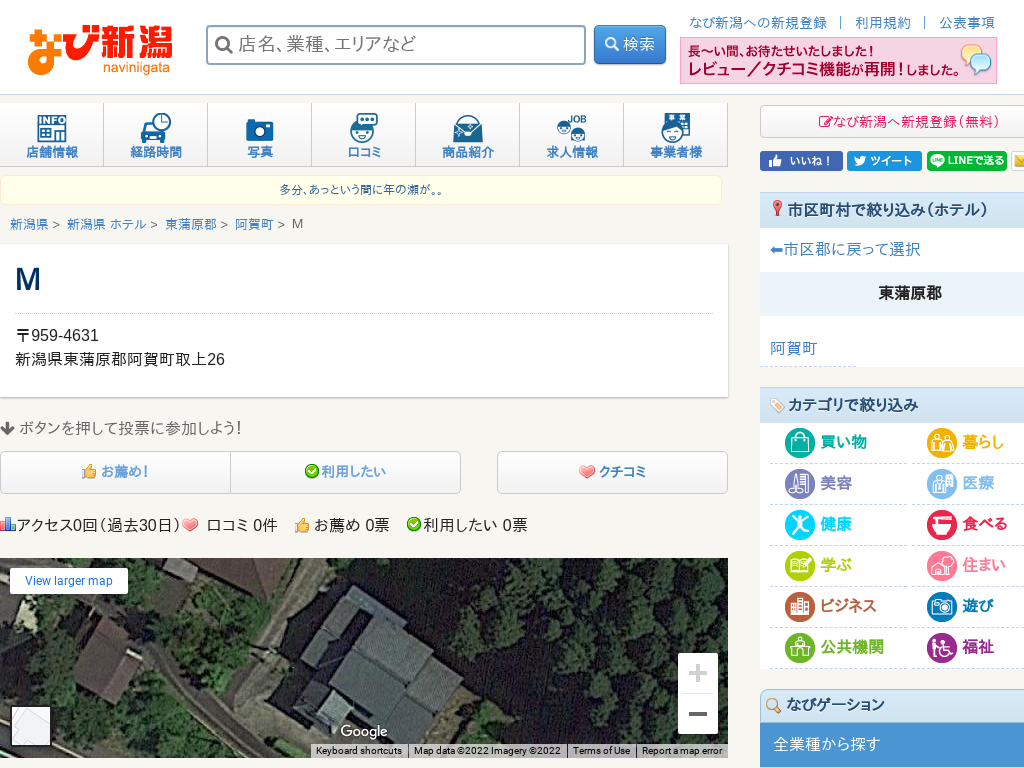Open the 口コミ speech-bubble face tab
This screenshot has height=768, width=1024.
click(x=364, y=135)
